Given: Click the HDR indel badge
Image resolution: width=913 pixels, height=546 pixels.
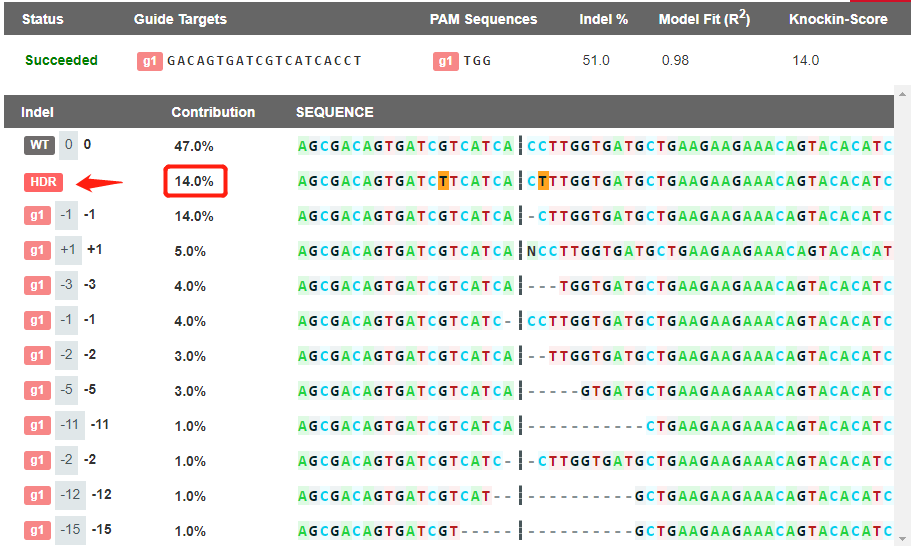Looking at the screenshot, I should tap(43, 183).
